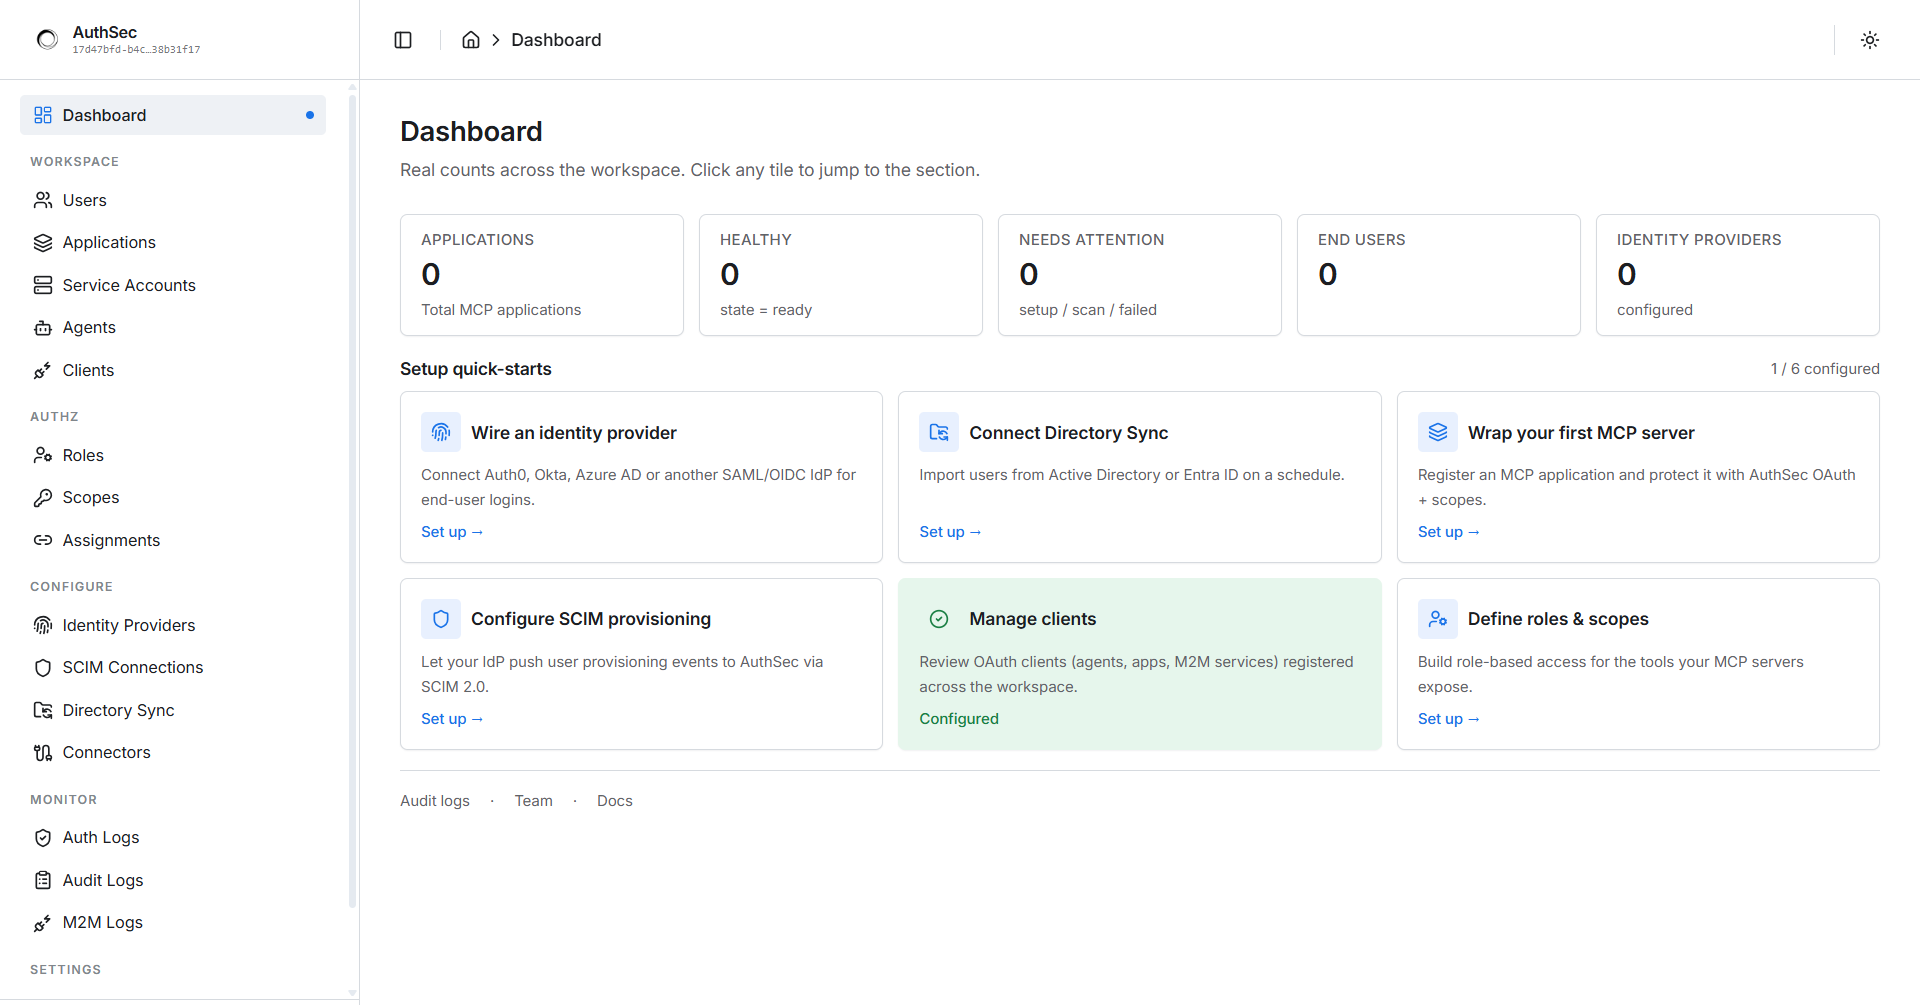Screen dimensions: 1920x1005
Task: Open Scopes under AuthZ
Action: (173, 498)
